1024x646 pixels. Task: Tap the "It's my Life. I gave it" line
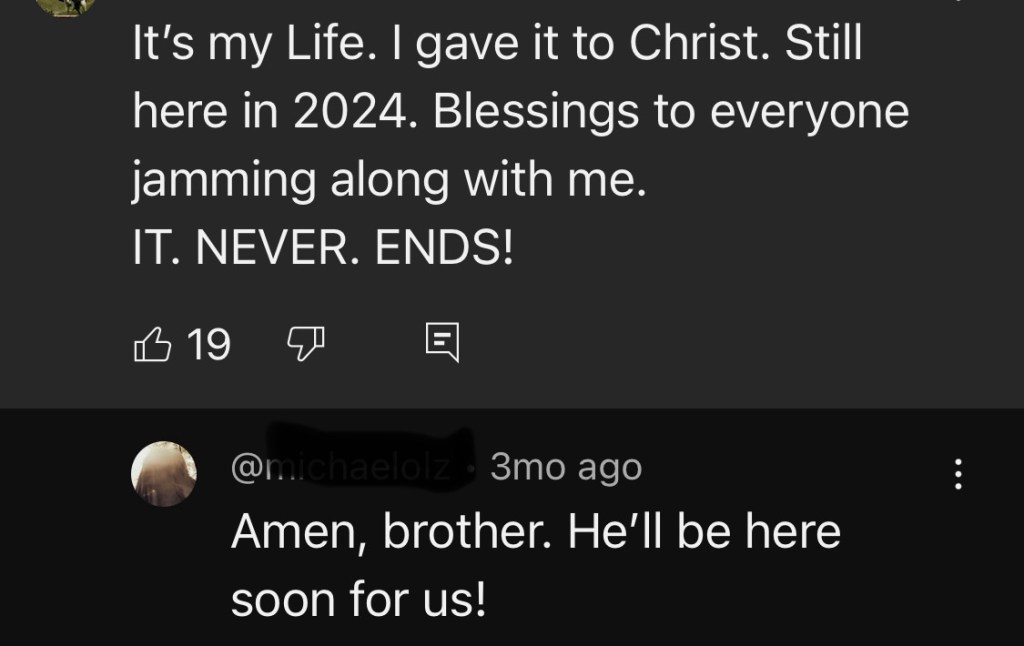(x=496, y=48)
